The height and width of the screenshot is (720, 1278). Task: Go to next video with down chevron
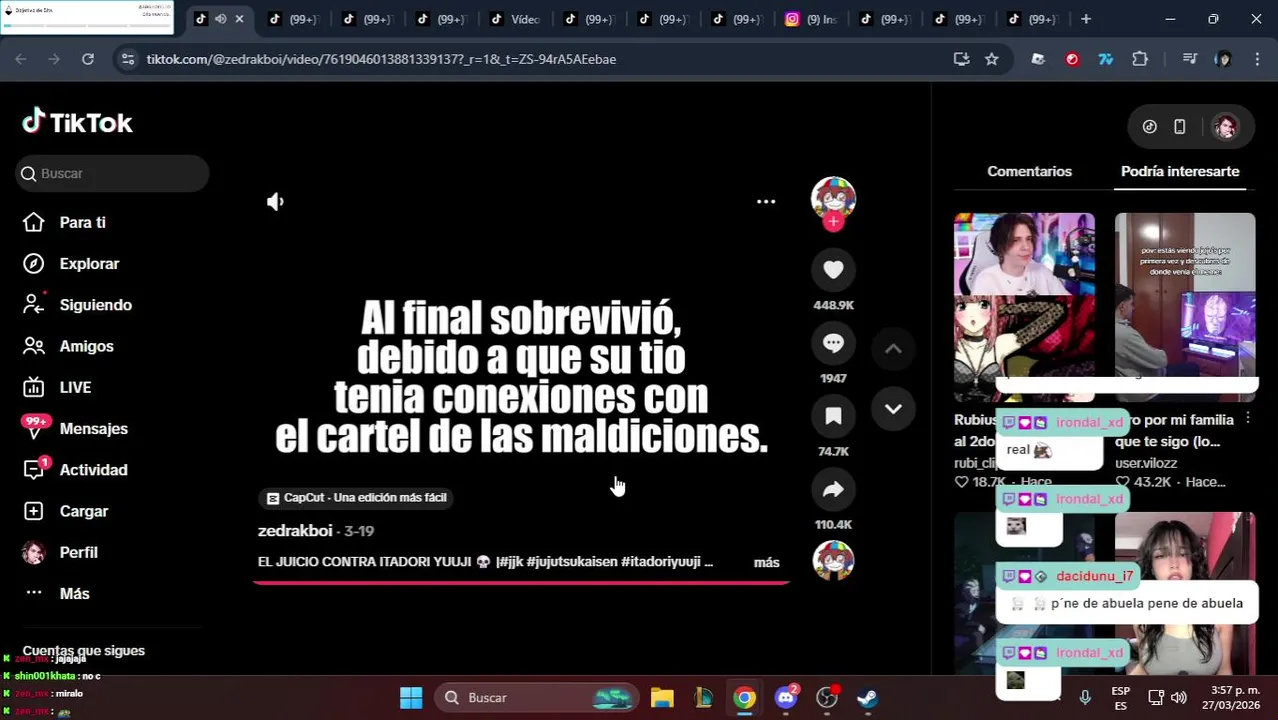pos(893,409)
